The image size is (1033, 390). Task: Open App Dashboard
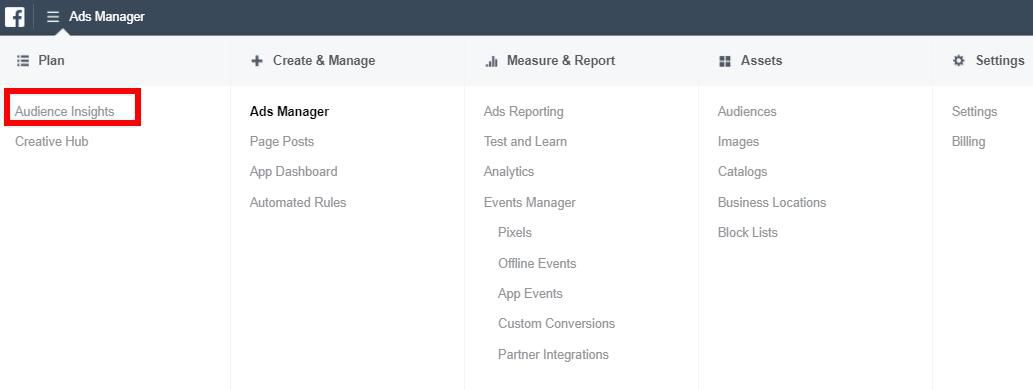pos(293,171)
